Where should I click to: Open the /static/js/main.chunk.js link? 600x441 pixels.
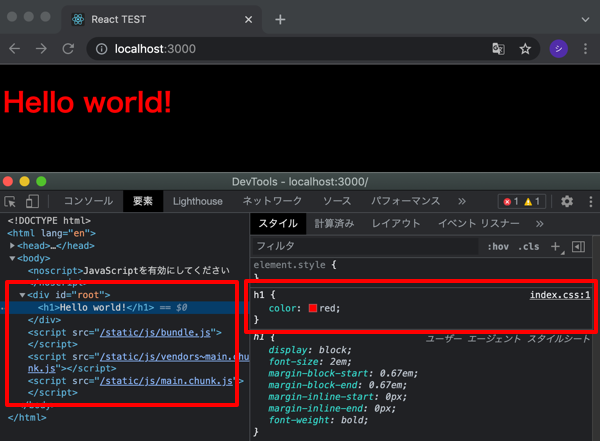(166, 381)
